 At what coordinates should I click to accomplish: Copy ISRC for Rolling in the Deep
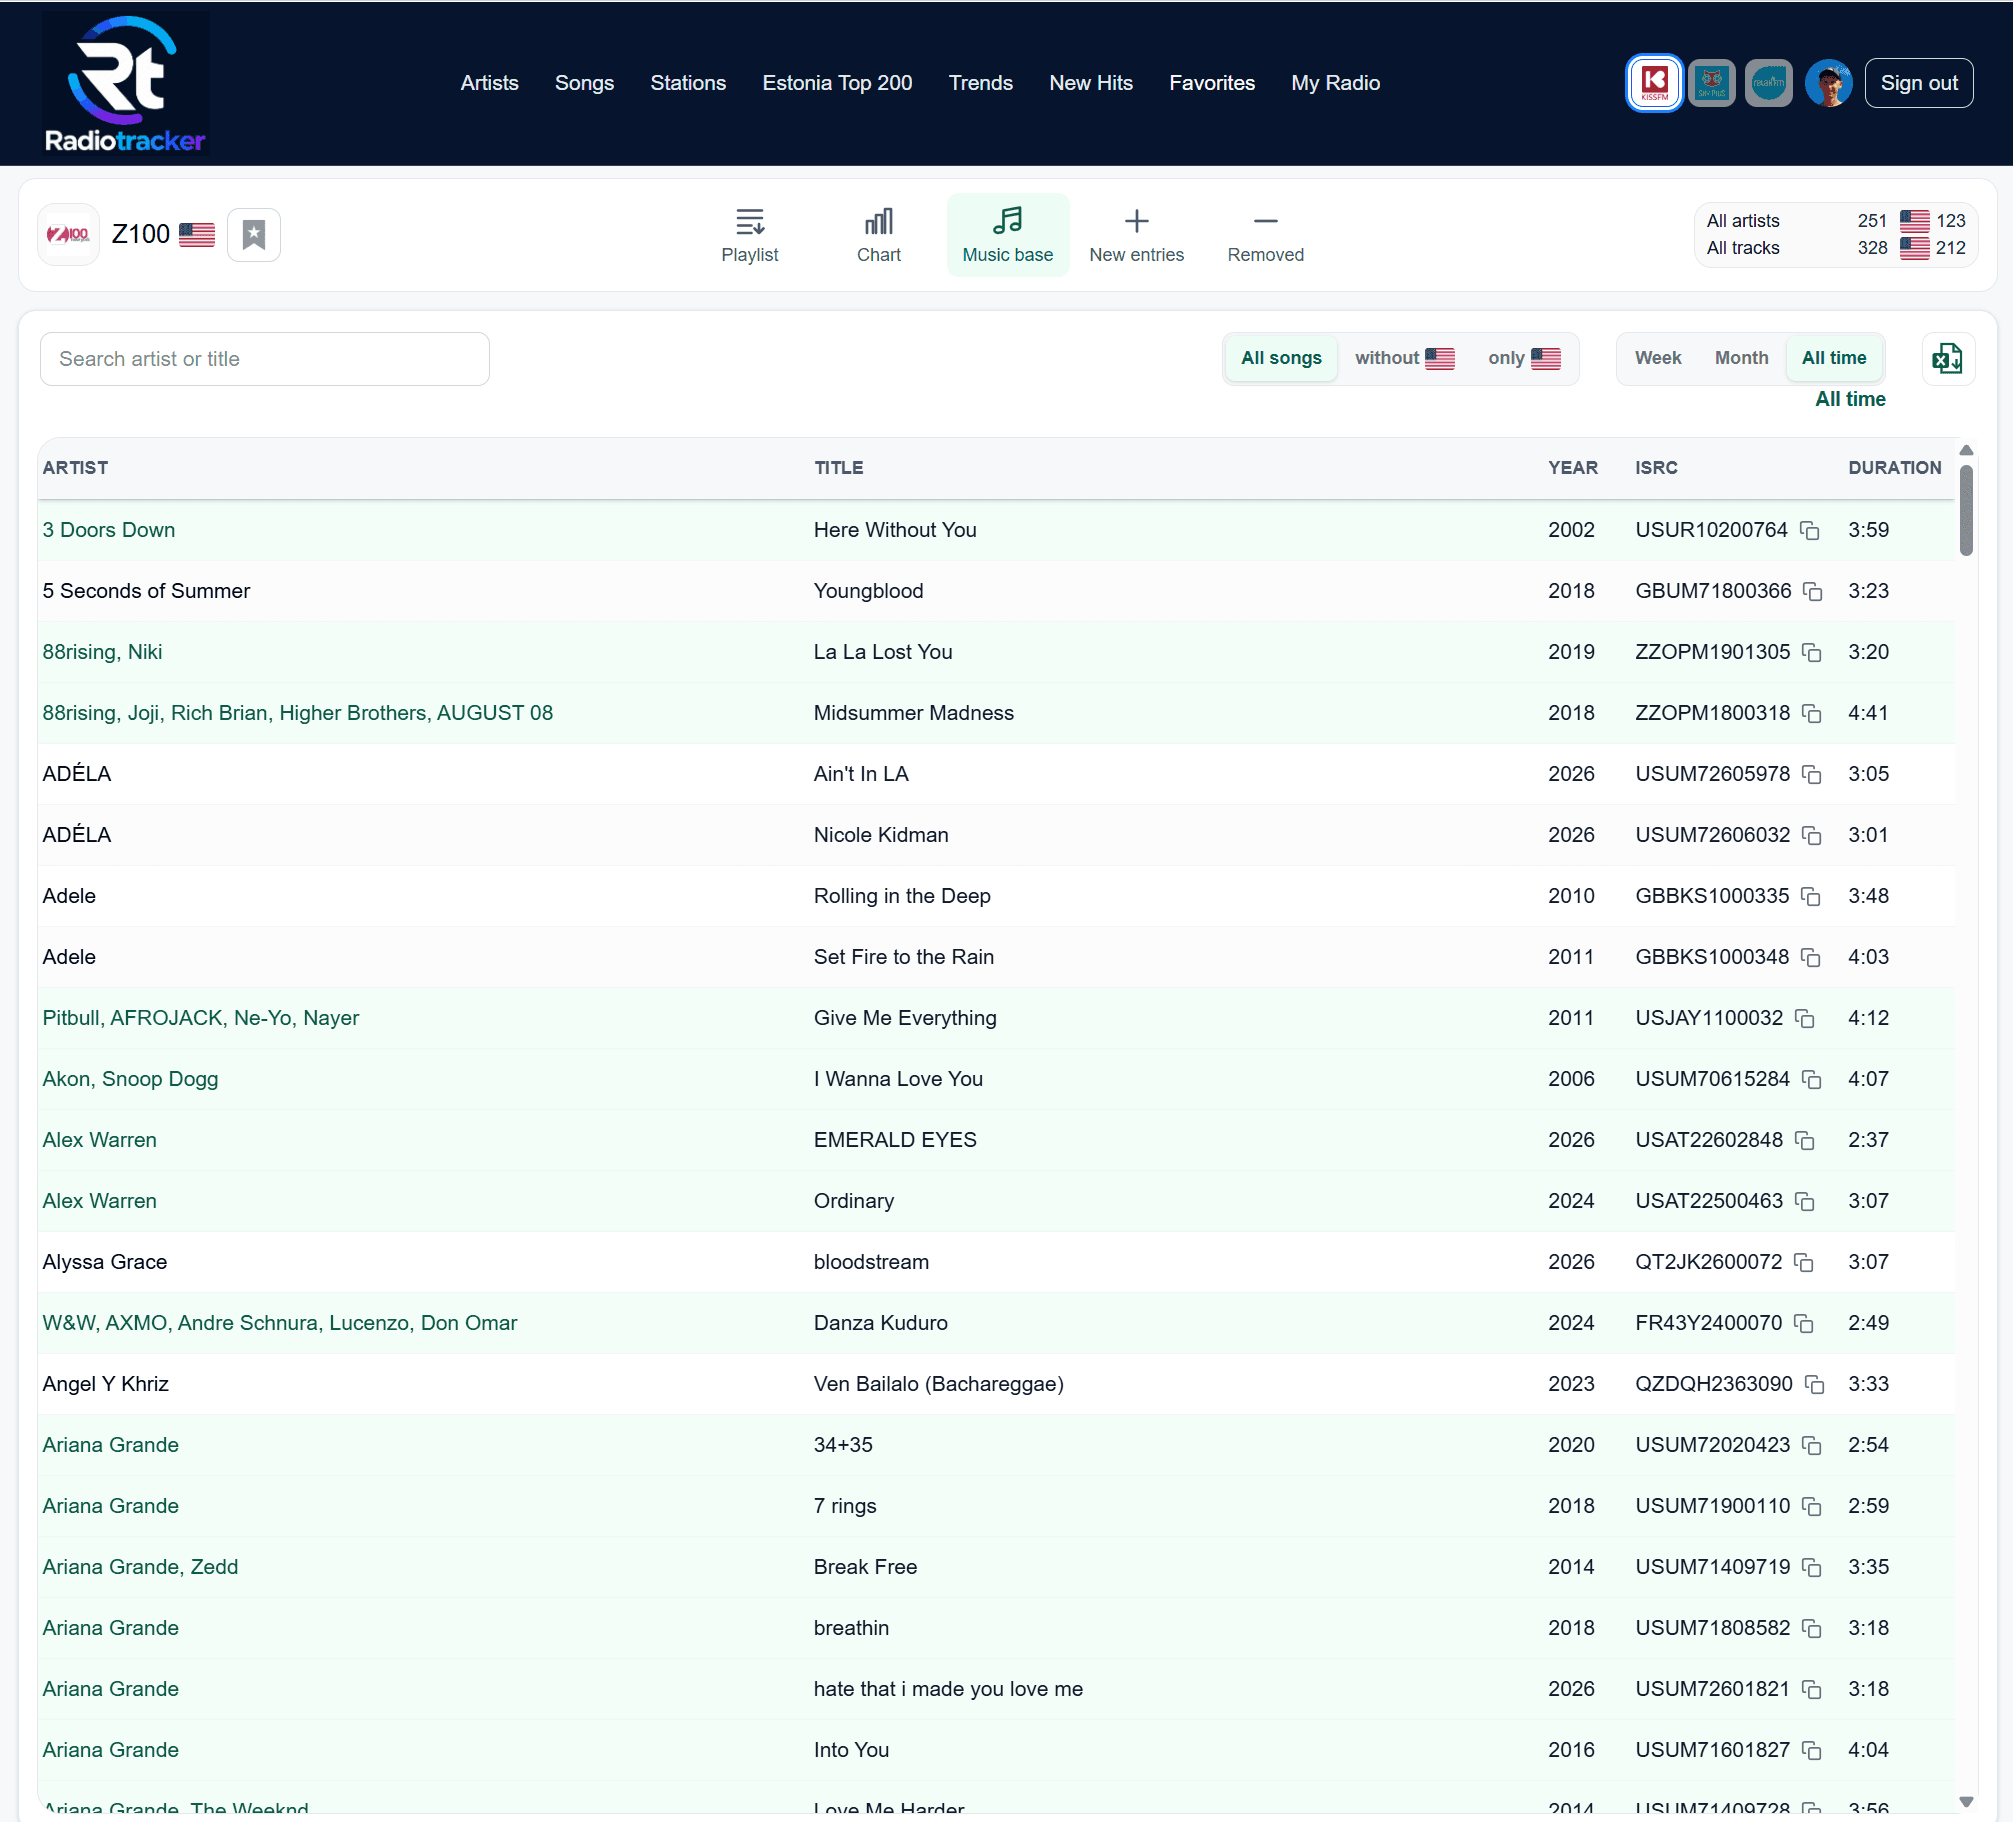(1811, 896)
